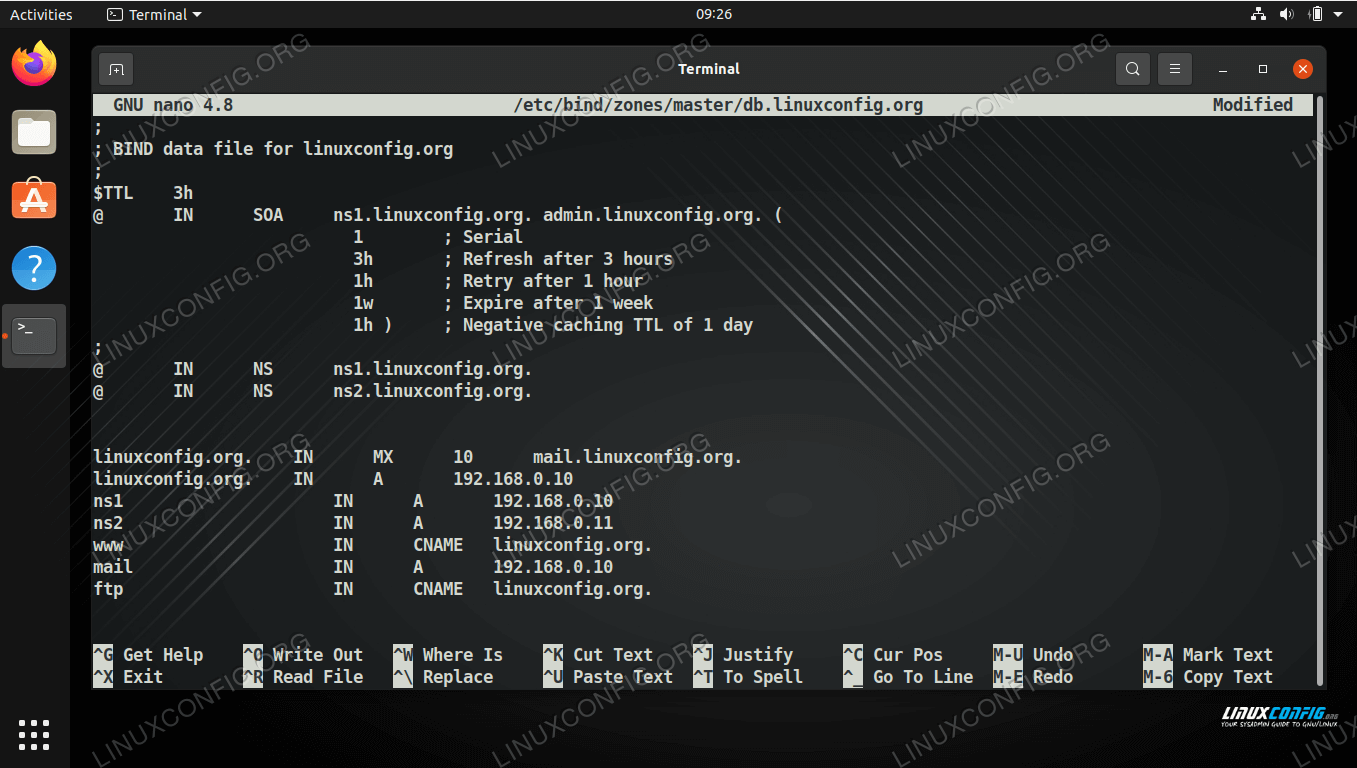
Task: Click the battery indicator icon
Action: 1316,14
